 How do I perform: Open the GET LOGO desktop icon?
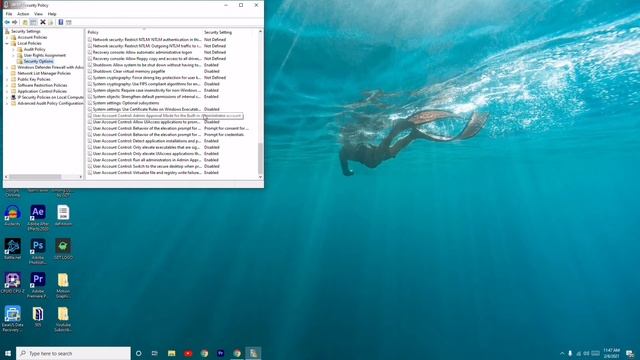click(63, 249)
